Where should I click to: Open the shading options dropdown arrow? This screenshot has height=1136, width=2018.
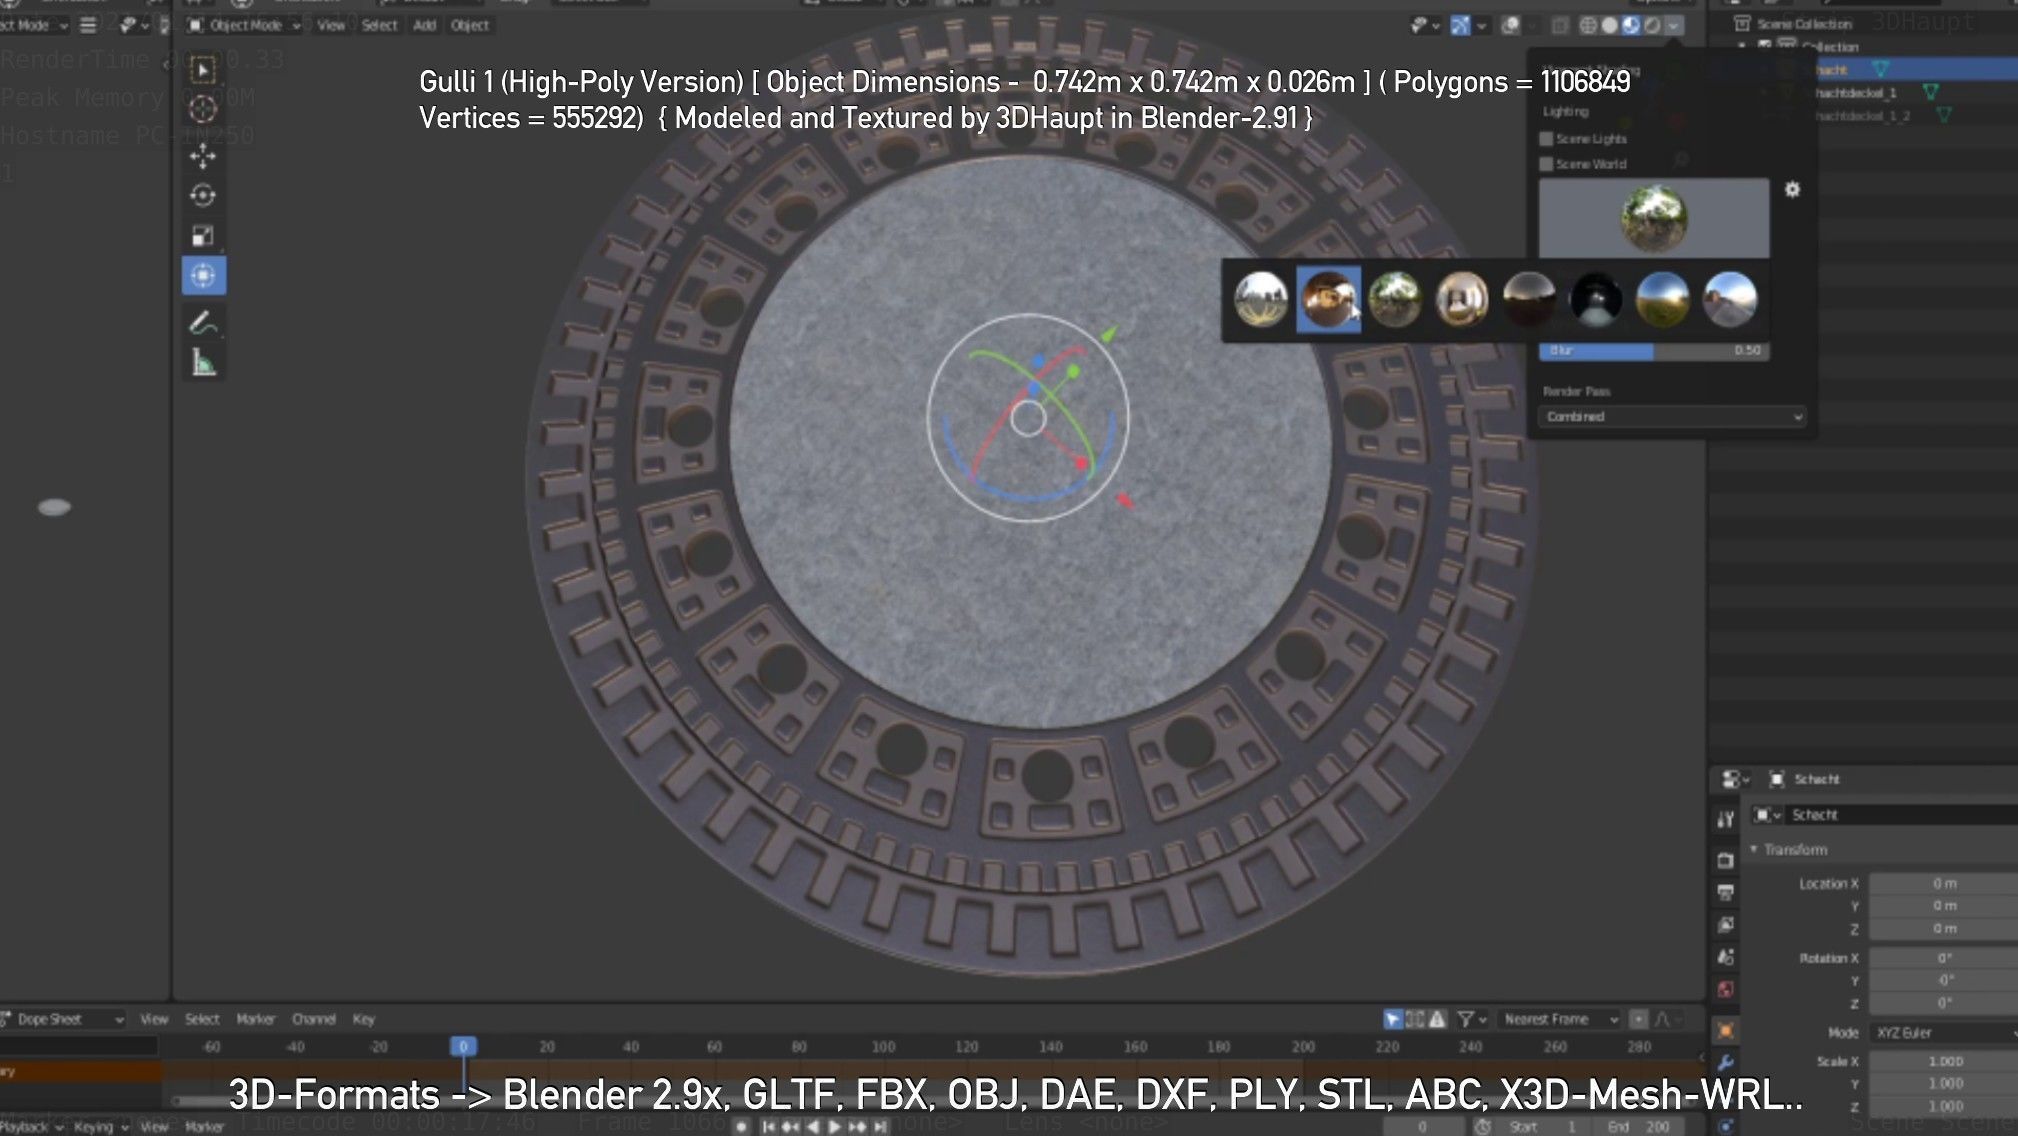1674,25
